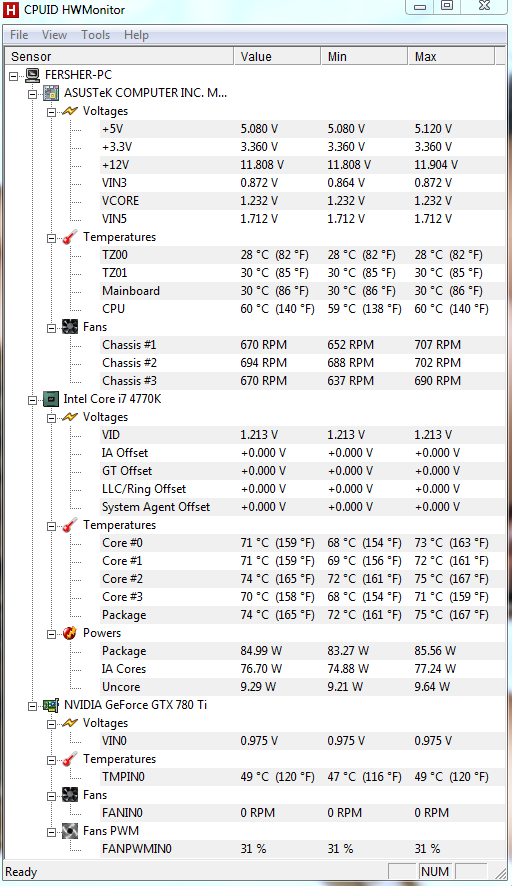Image resolution: width=512 pixels, height=886 pixels.
Task: Click the Value column header
Action: 277,57
